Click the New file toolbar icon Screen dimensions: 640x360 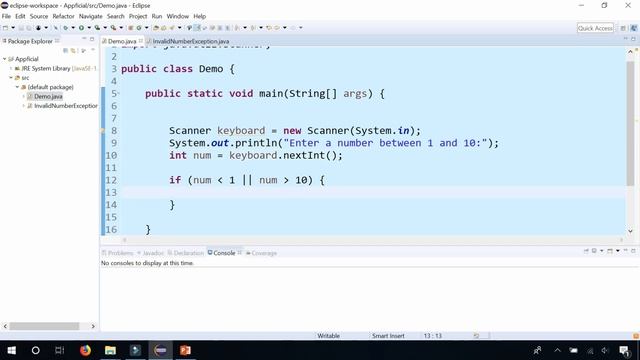5,28
